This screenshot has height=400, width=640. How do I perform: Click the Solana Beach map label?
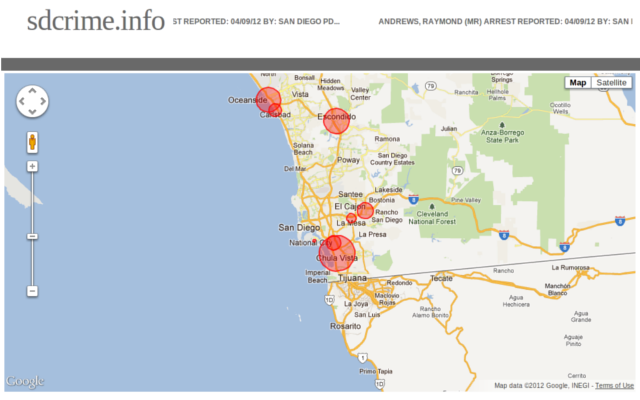pos(303,149)
